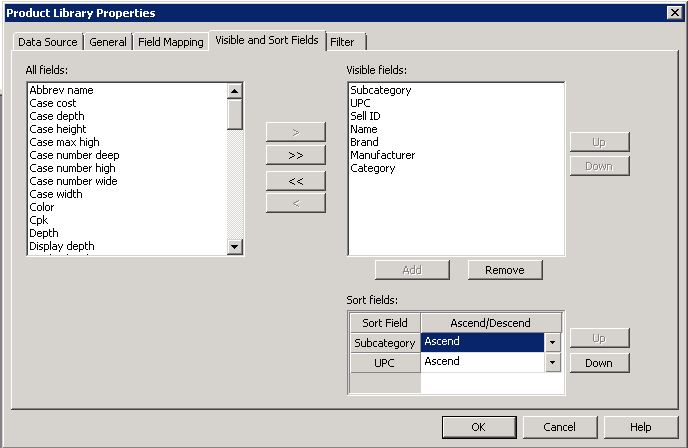This screenshot has height=448, width=688.
Task: Select Manufacturer in Visible fields list
Action: coord(382,155)
